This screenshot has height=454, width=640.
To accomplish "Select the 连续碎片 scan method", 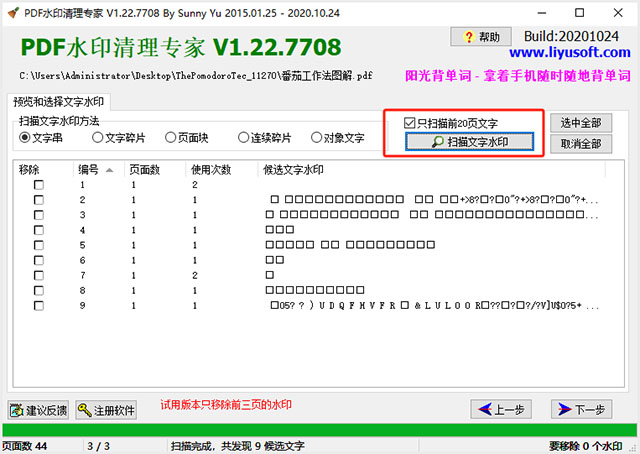I will tap(264, 138).
